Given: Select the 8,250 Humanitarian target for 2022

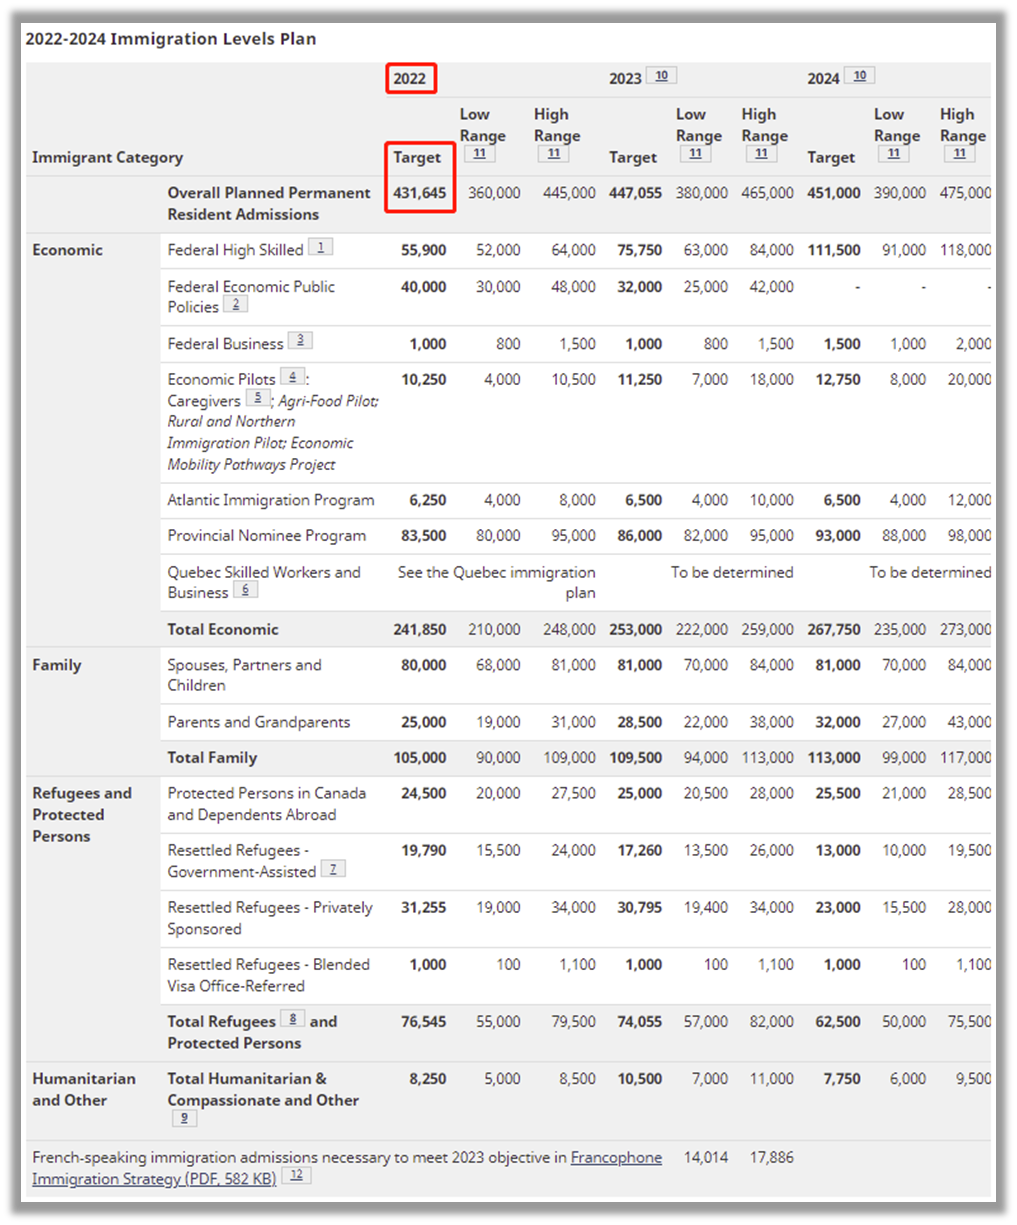Looking at the screenshot, I should (428, 1079).
